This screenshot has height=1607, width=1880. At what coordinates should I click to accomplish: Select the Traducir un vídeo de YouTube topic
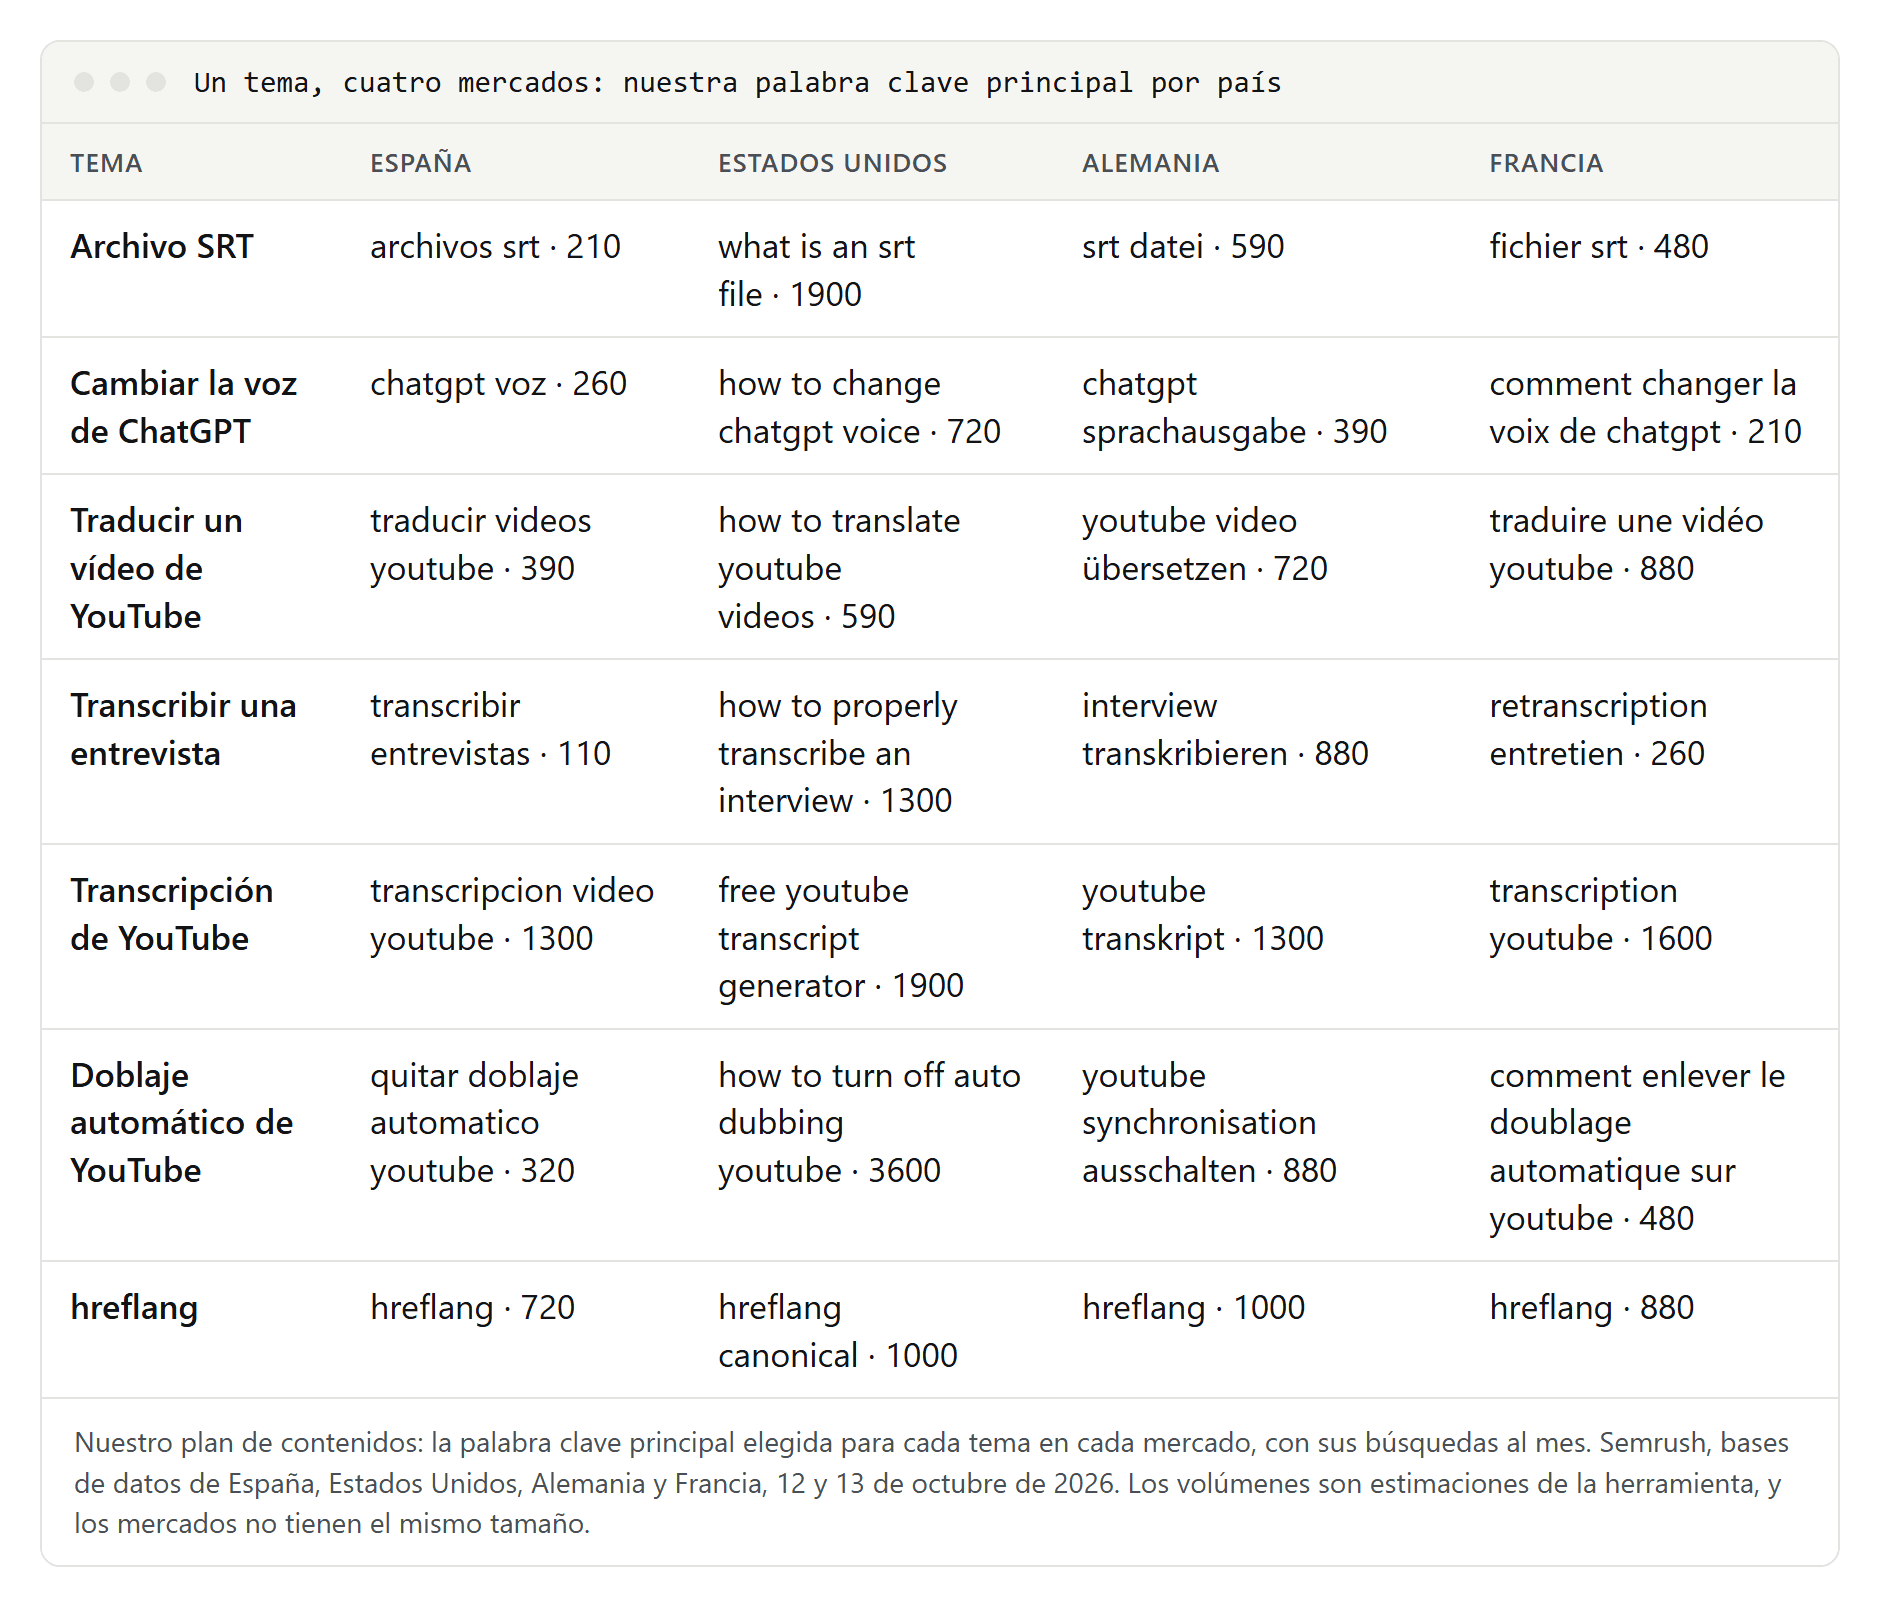point(157,568)
